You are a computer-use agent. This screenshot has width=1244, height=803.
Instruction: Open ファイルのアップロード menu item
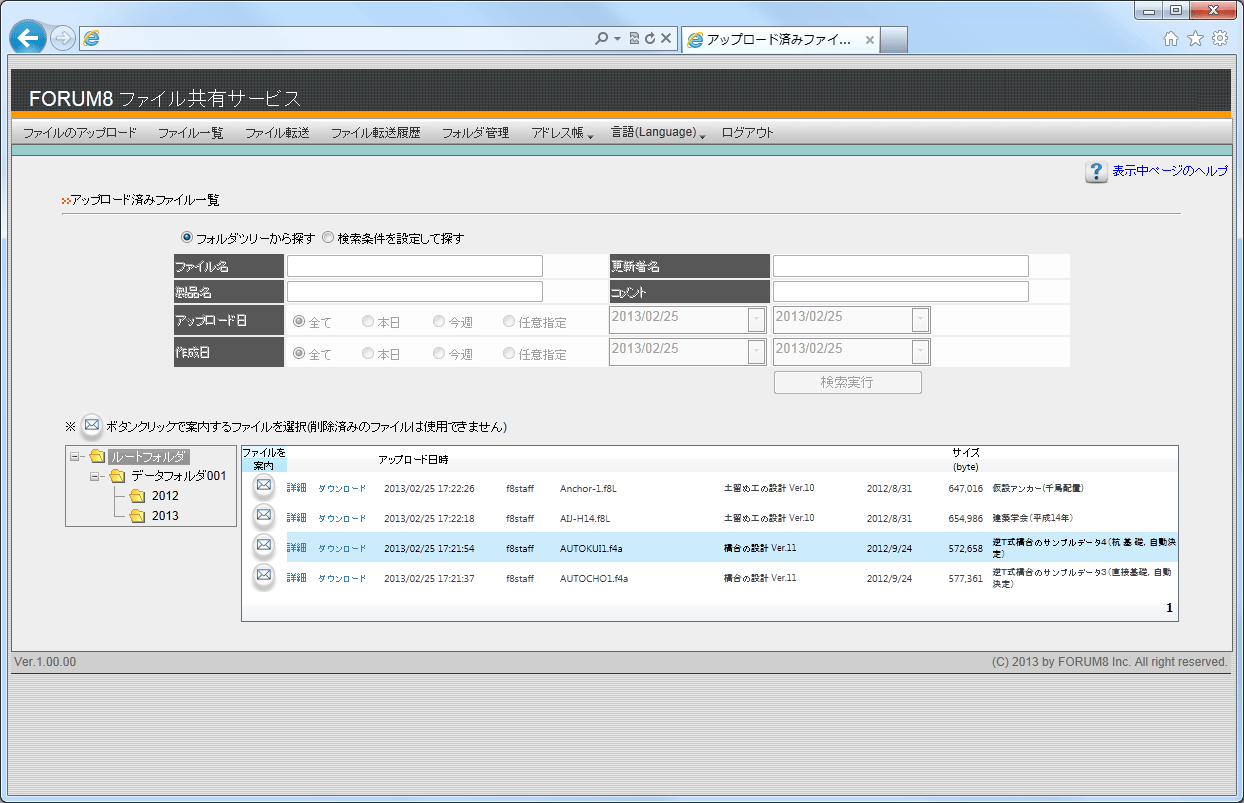(80, 133)
